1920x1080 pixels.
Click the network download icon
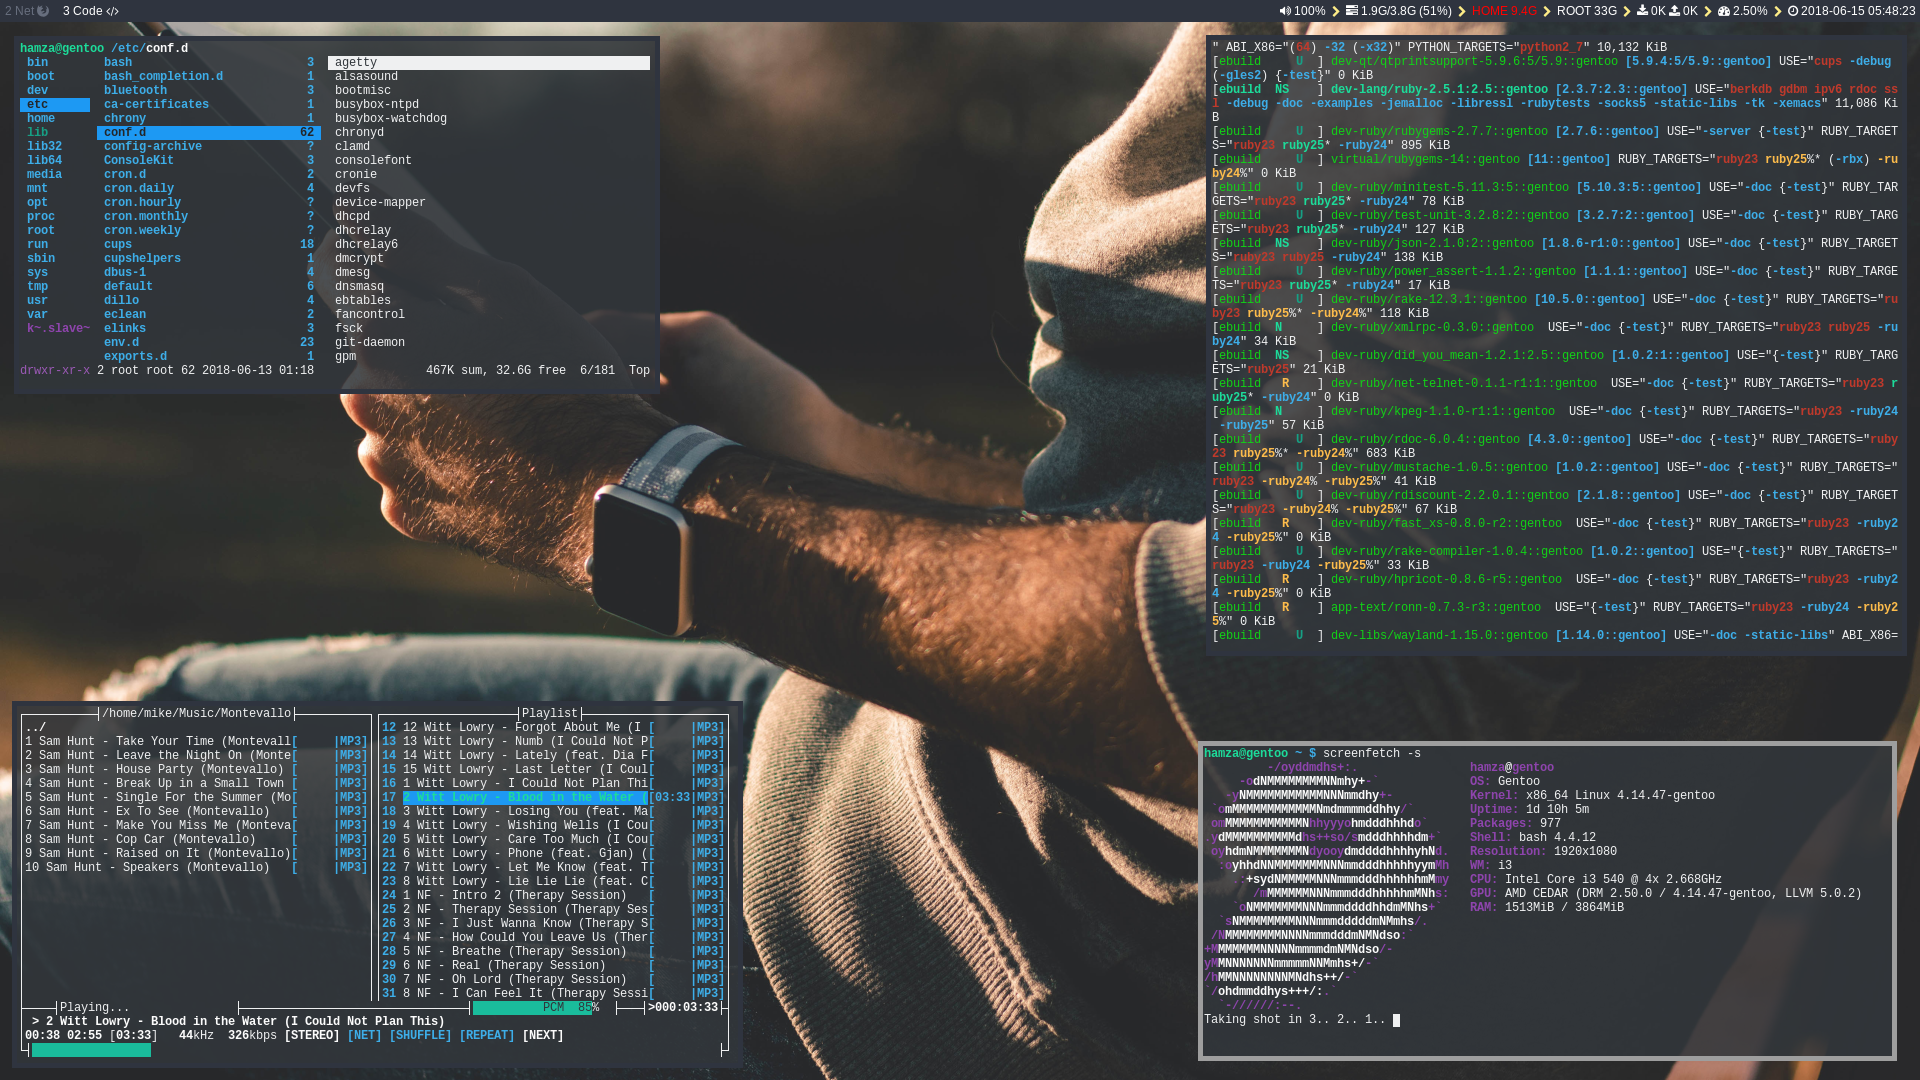point(1642,11)
